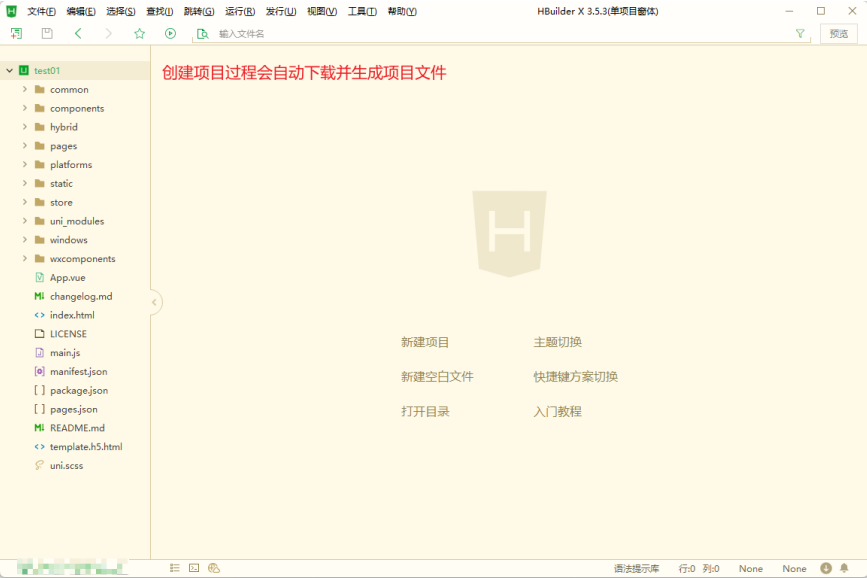The width and height of the screenshot is (867, 578).
Task: Click the code icon beside index.html
Action: point(39,315)
